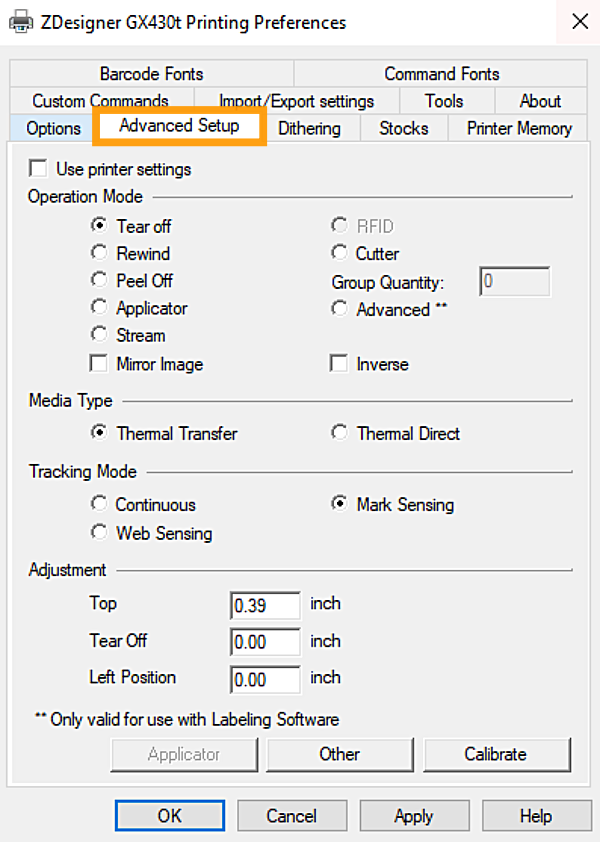Click the 'Media Type' section heading

pos(71,401)
